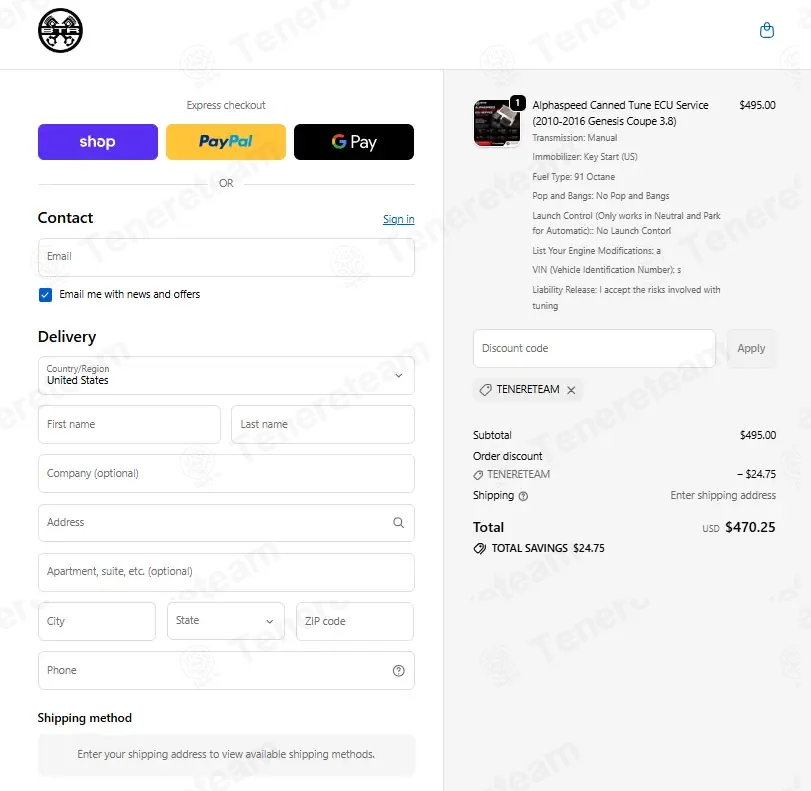This screenshot has height=791, width=811.
Task: Expand the State dropdown
Action: (x=226, y=621)
